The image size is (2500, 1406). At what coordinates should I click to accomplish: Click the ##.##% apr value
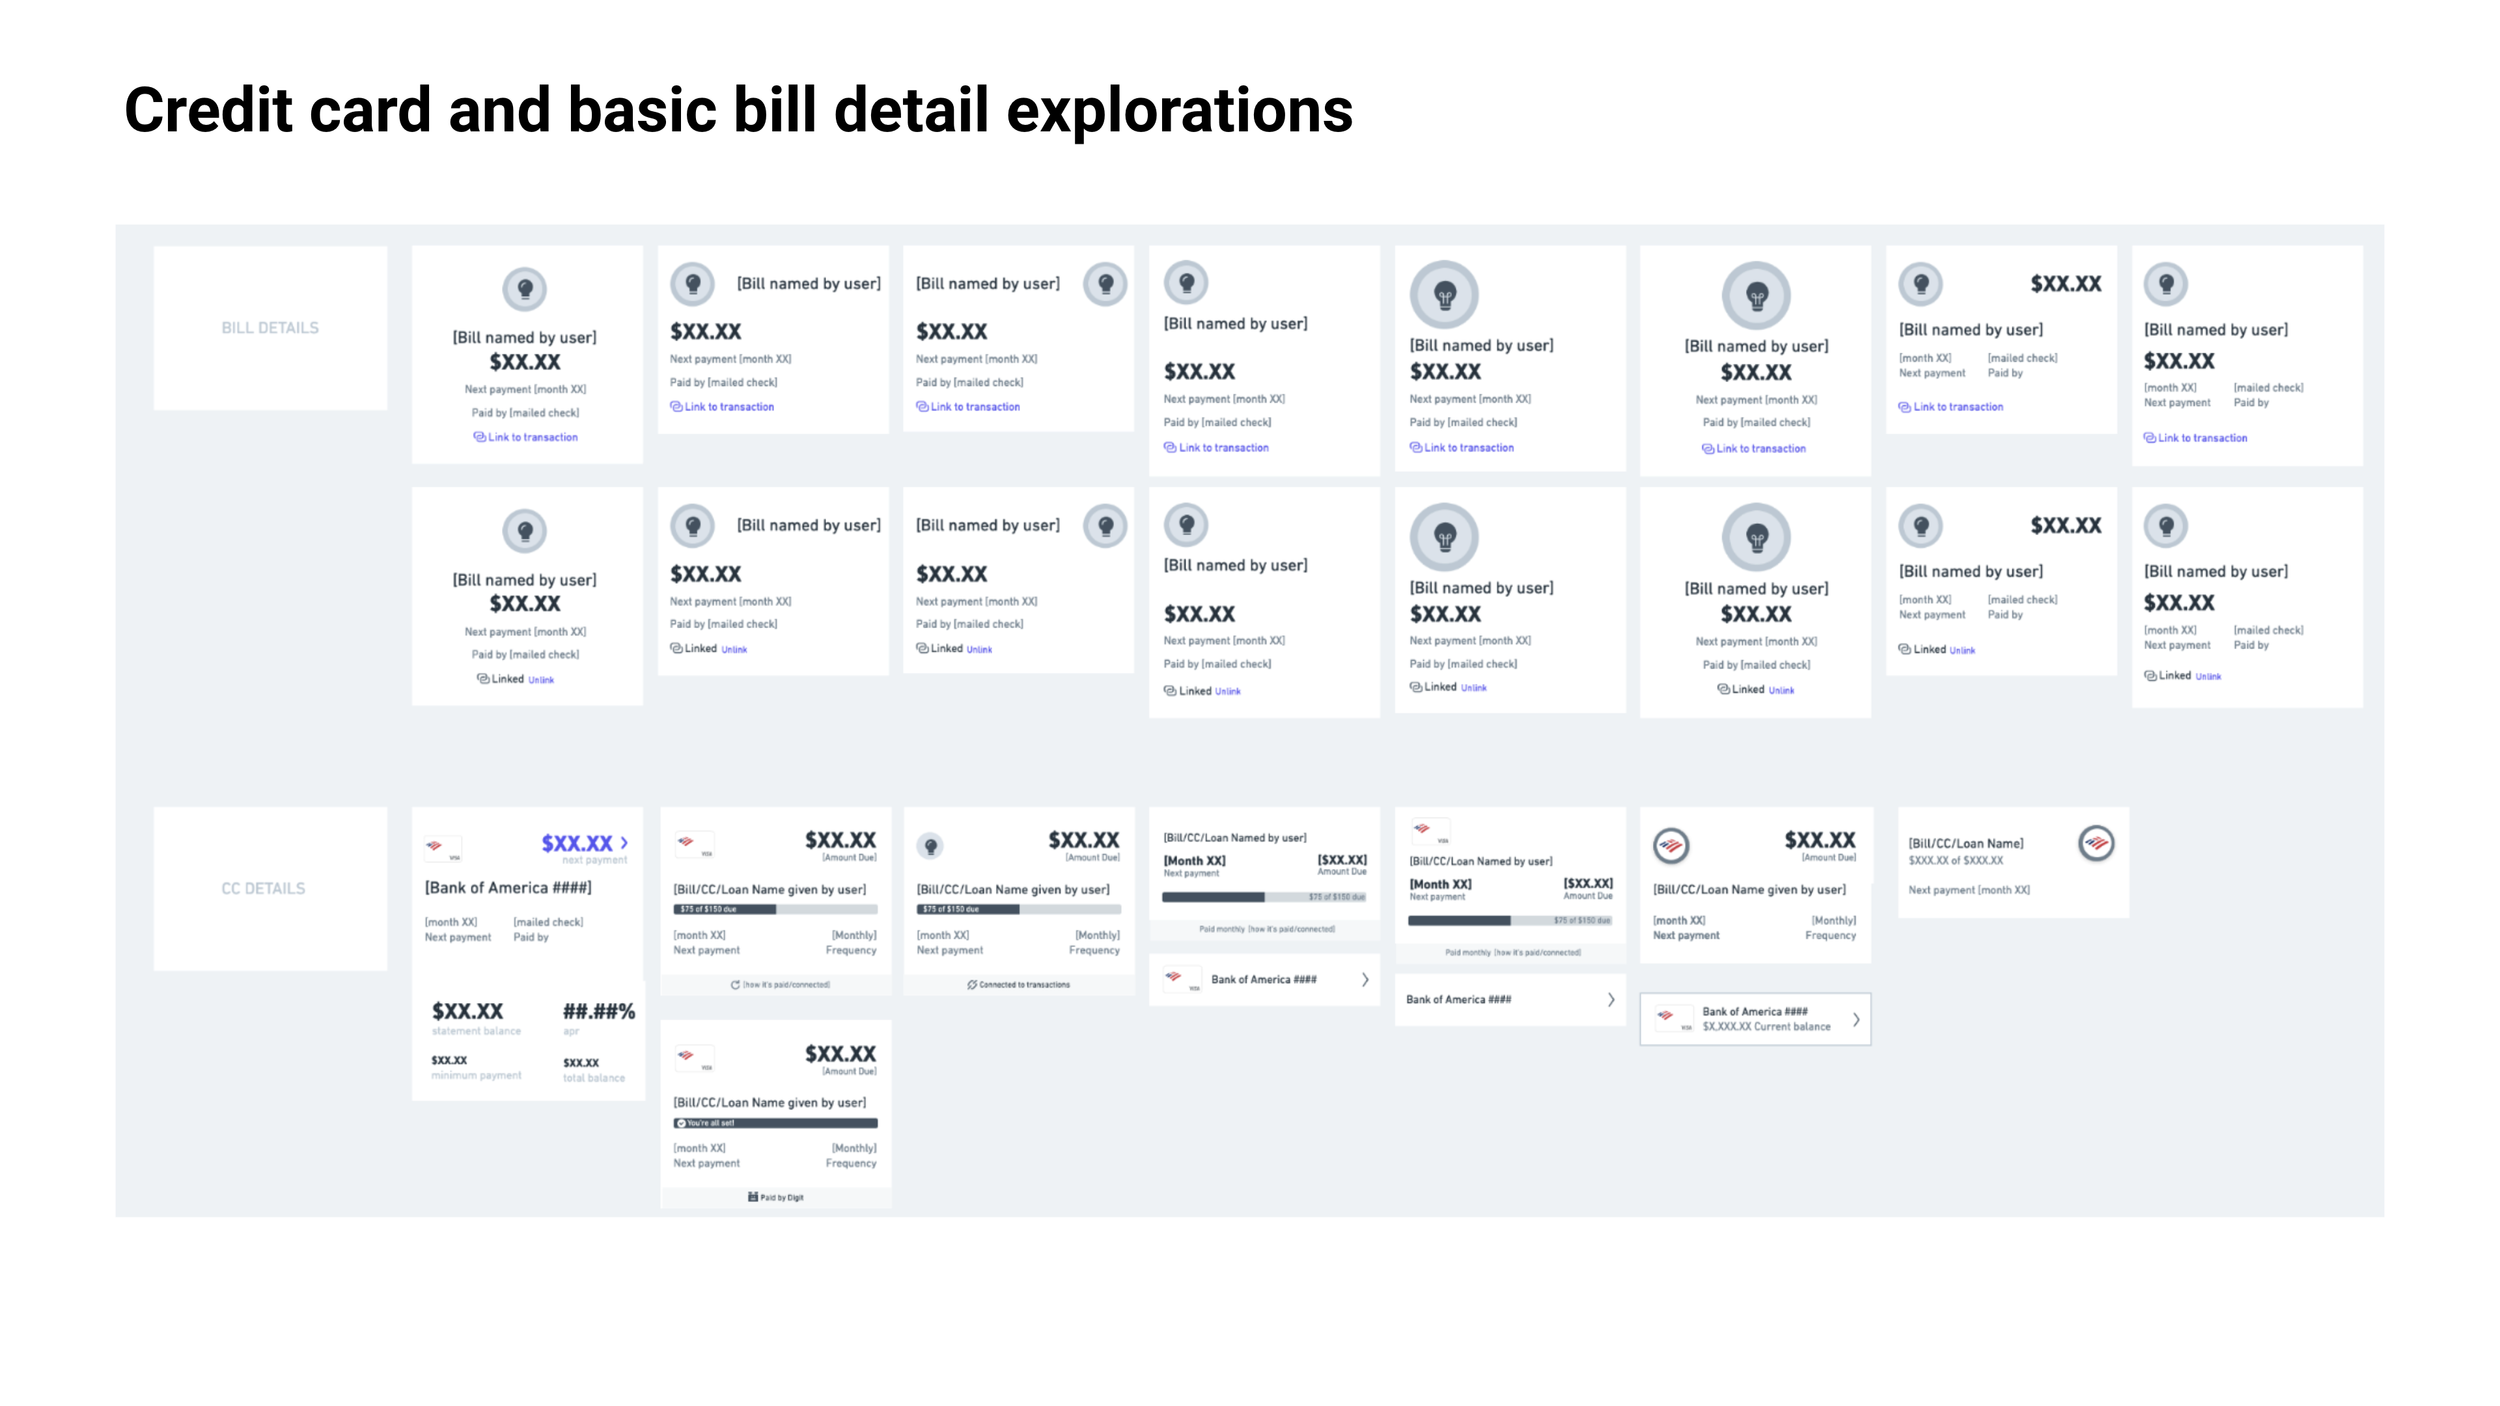598,1011
